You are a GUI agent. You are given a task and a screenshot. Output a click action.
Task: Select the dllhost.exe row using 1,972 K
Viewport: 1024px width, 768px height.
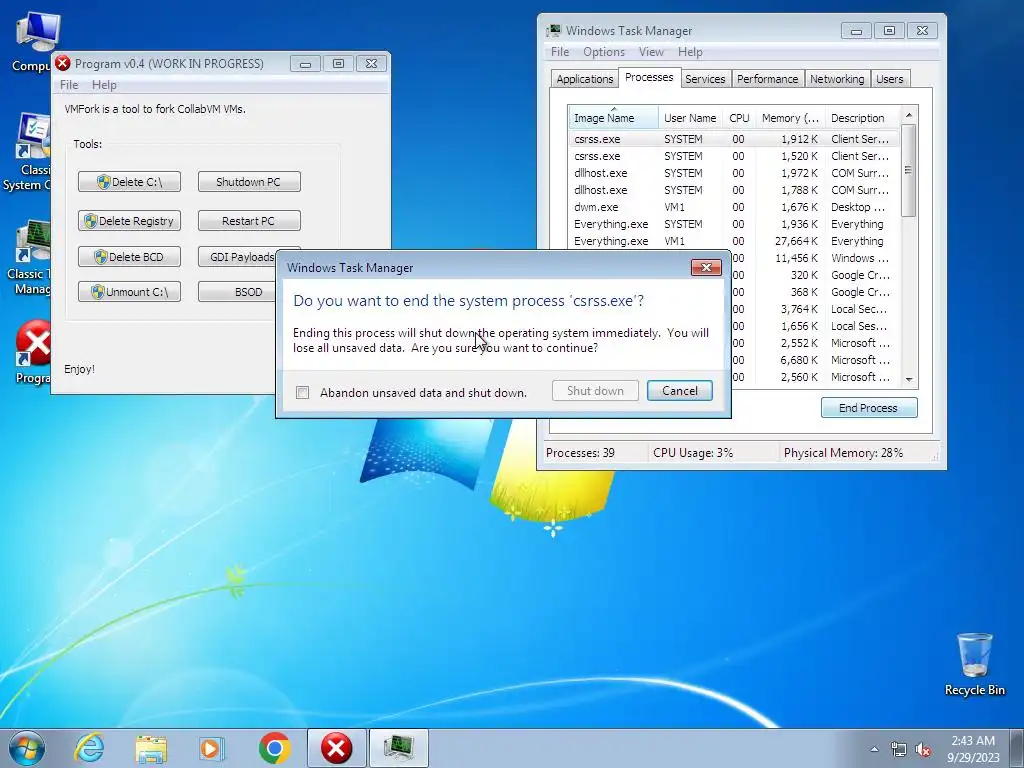(x=734, y=173)
